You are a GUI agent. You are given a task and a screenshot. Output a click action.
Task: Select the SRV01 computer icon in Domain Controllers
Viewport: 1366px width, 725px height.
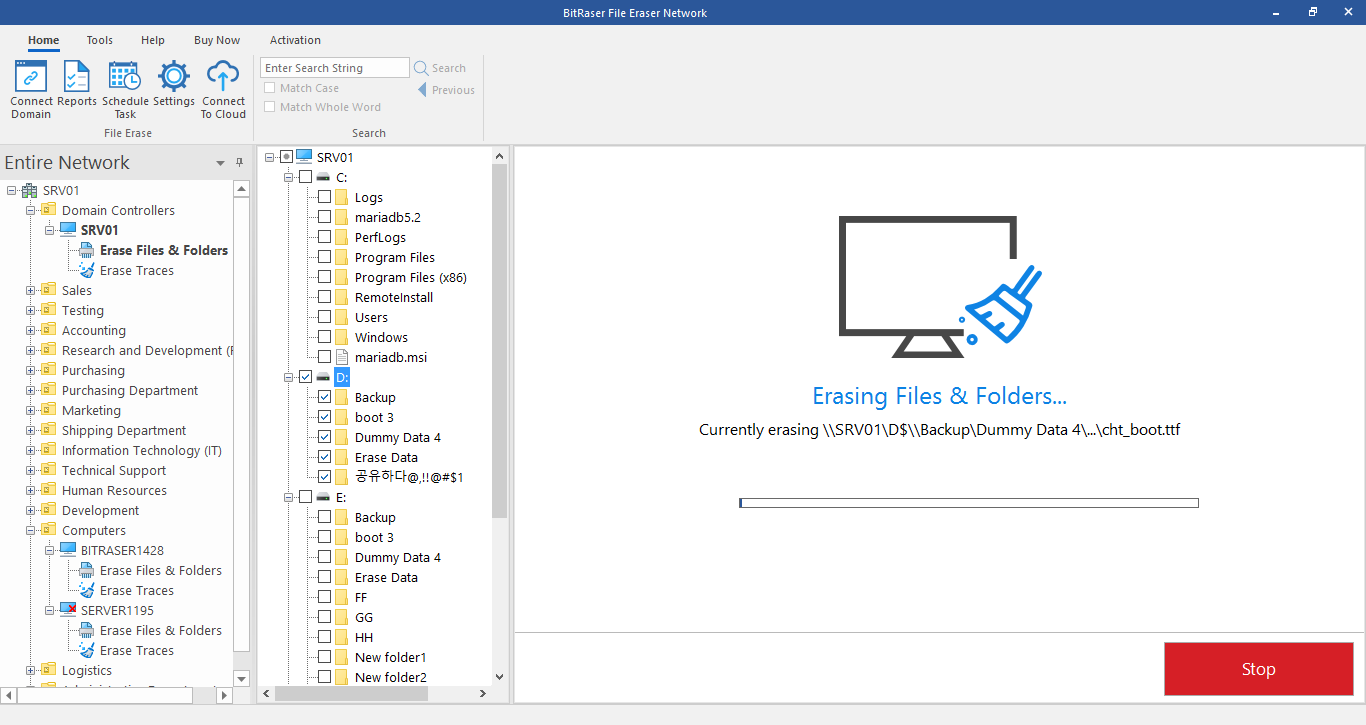pos(68,230)
